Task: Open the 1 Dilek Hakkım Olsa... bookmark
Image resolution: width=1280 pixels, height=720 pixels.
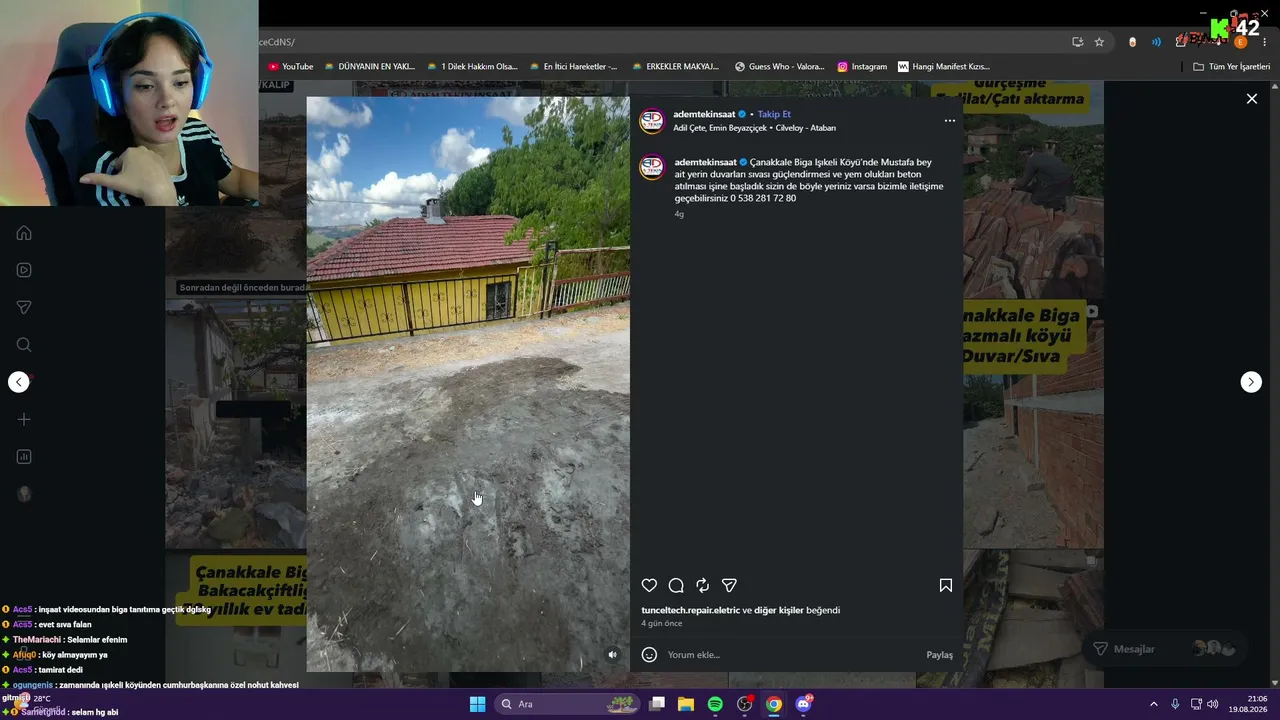Action: pos(472,67)
